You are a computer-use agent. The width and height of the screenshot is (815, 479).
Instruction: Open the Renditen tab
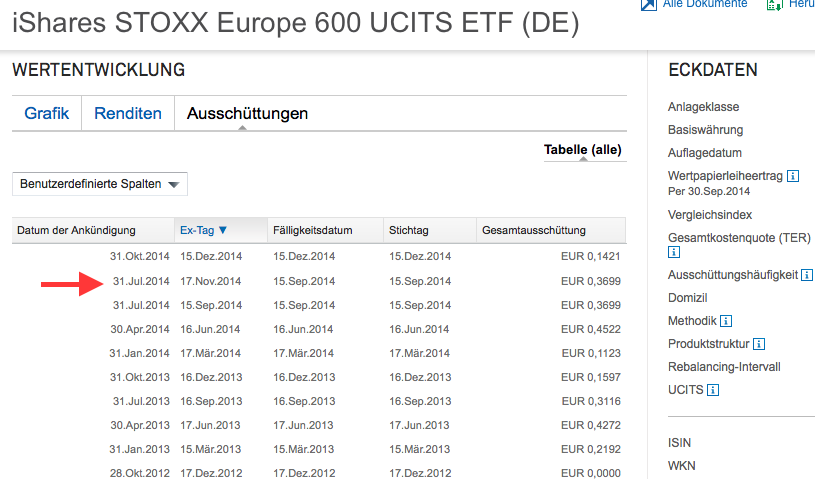coord(128,114)
